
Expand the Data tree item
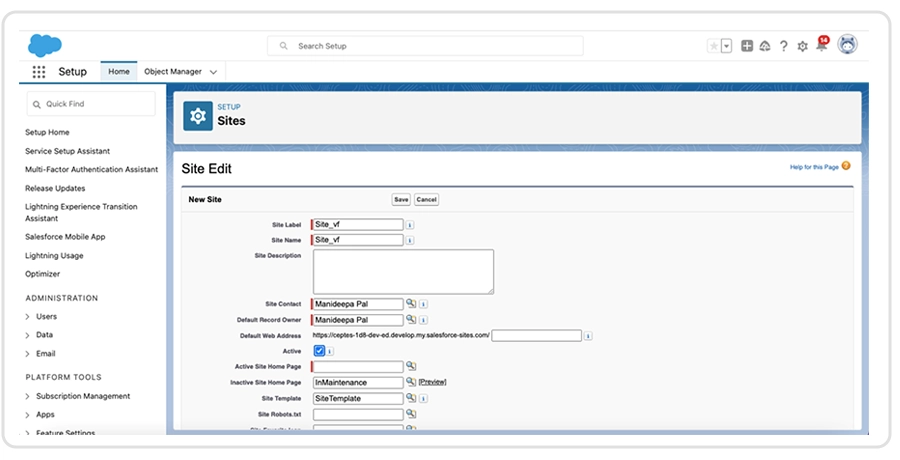tap(27, 335)
